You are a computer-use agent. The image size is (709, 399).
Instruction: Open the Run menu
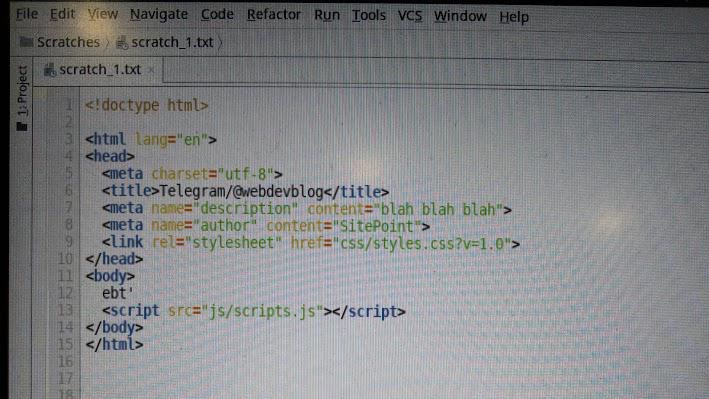pyautogui.click(x=327, y=15)
